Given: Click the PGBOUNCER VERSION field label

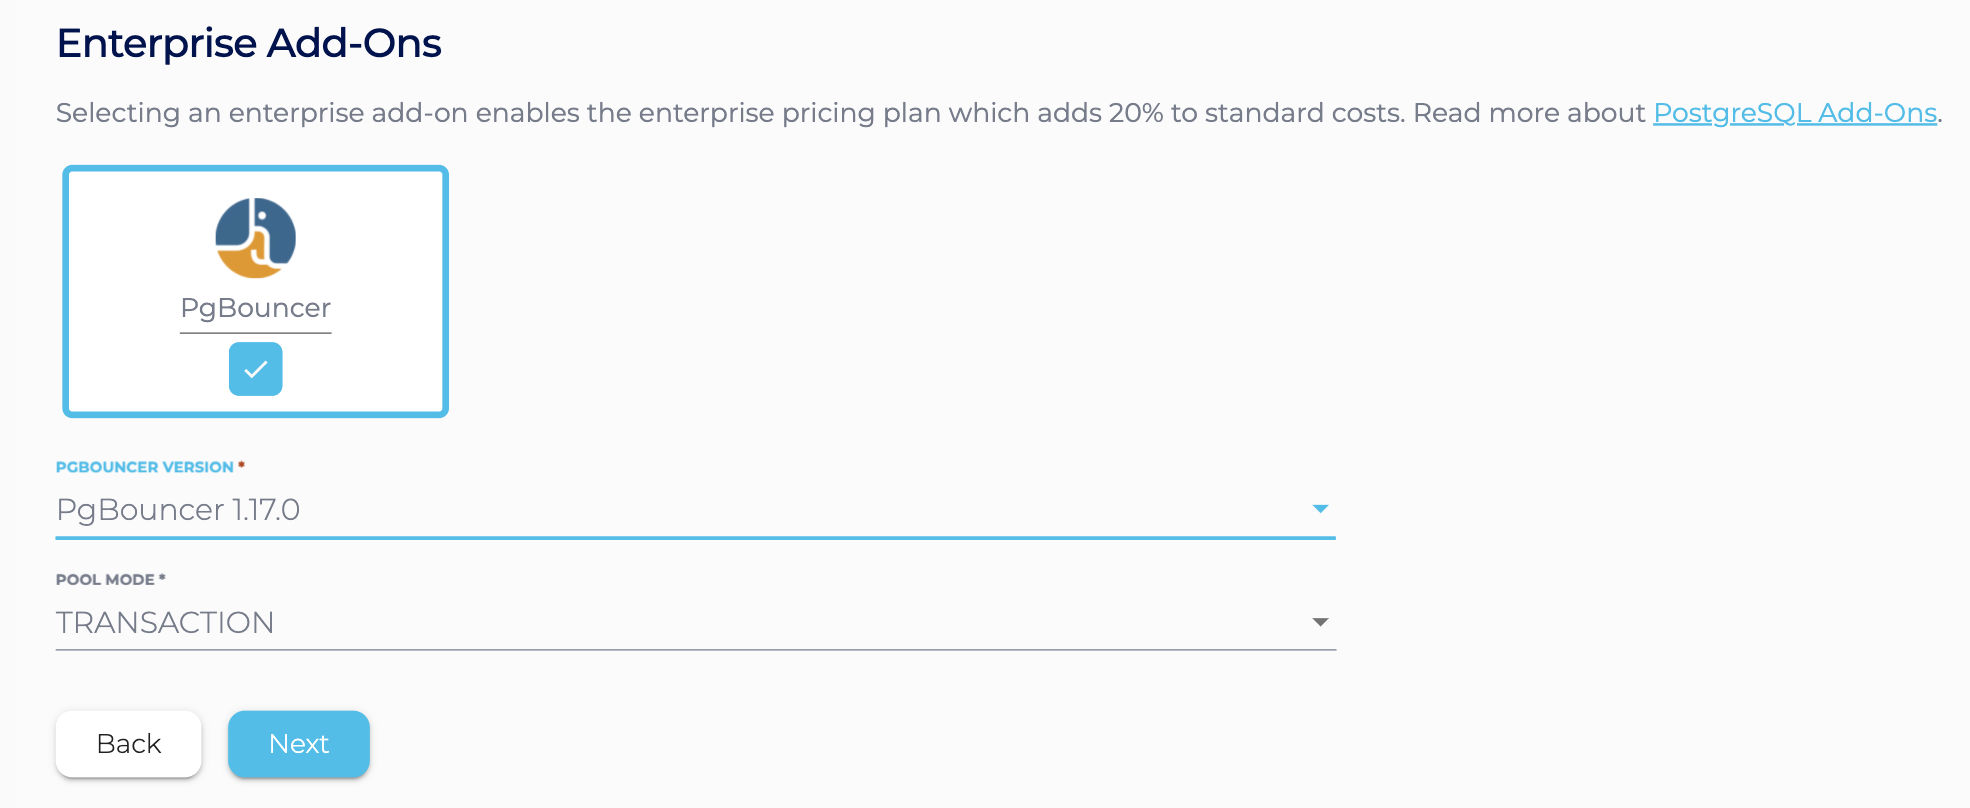Looking at the screenshot, I should click(144, 467).
